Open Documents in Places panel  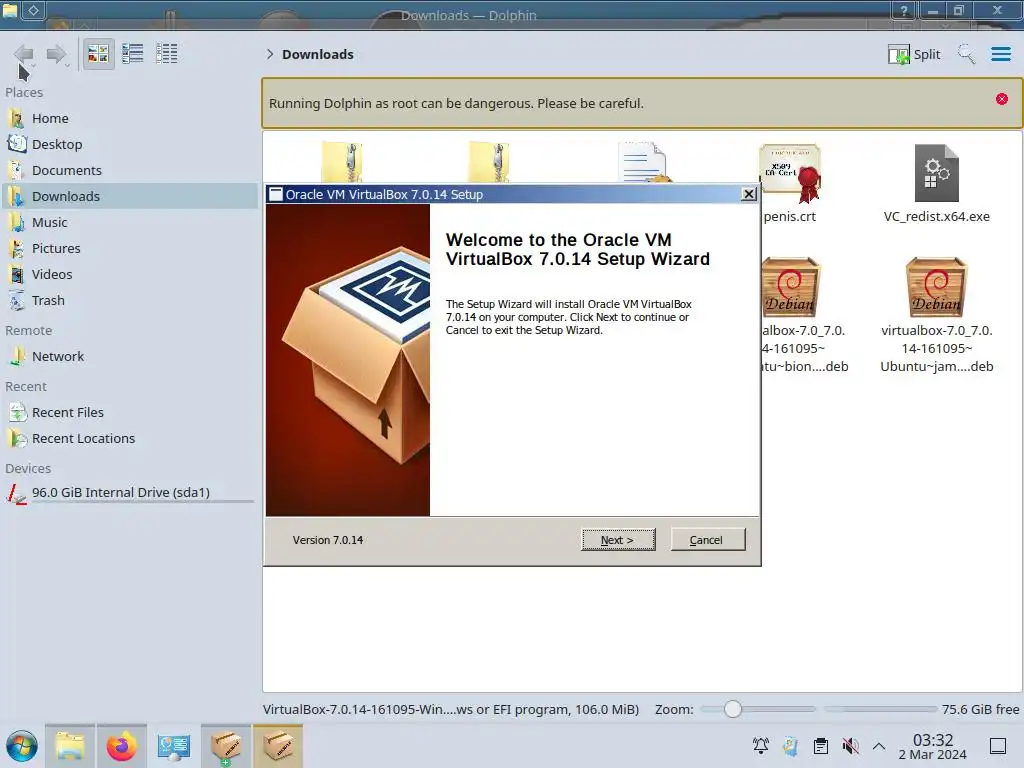pyautogui.click(x=131, y=170)
